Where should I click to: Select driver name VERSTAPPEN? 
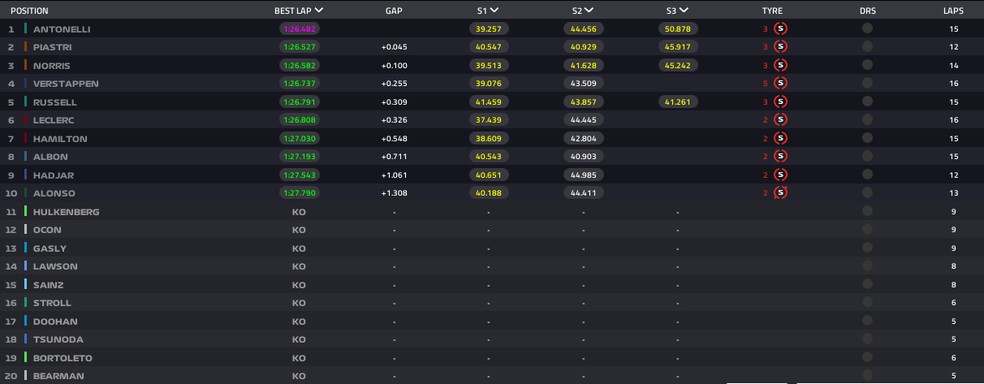coord(66,83)
